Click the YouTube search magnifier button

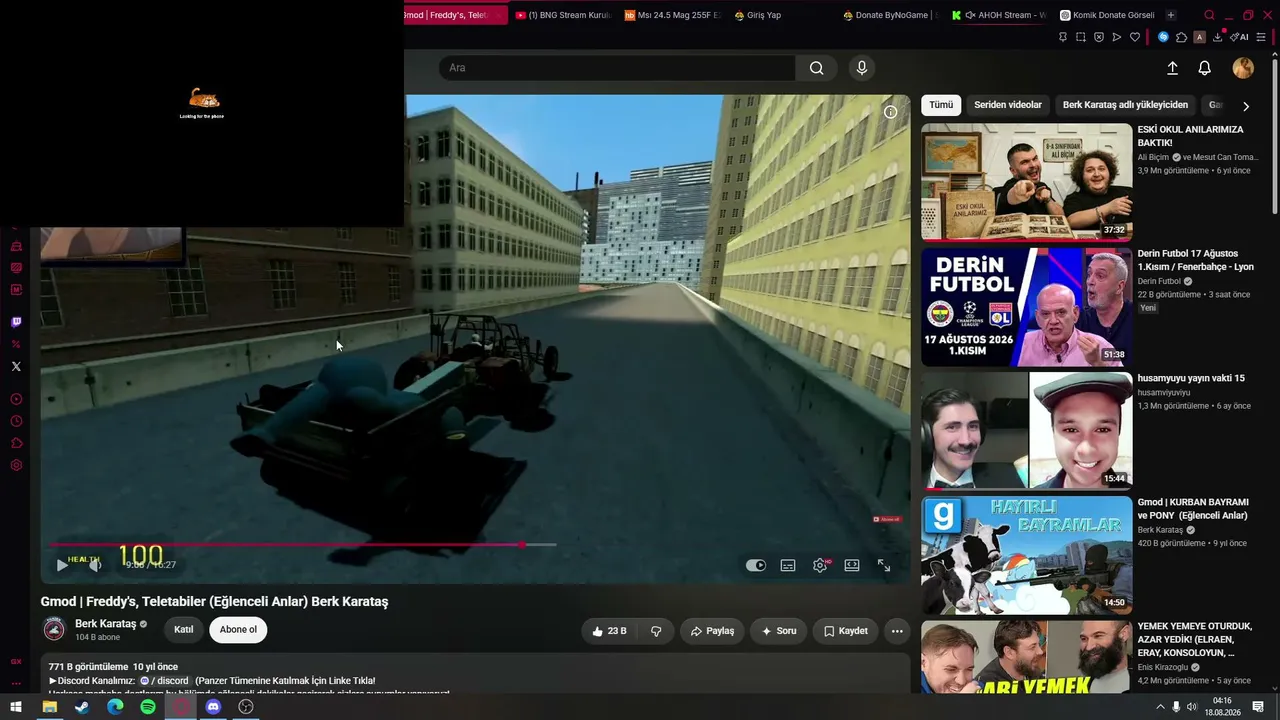click(817, 68)
